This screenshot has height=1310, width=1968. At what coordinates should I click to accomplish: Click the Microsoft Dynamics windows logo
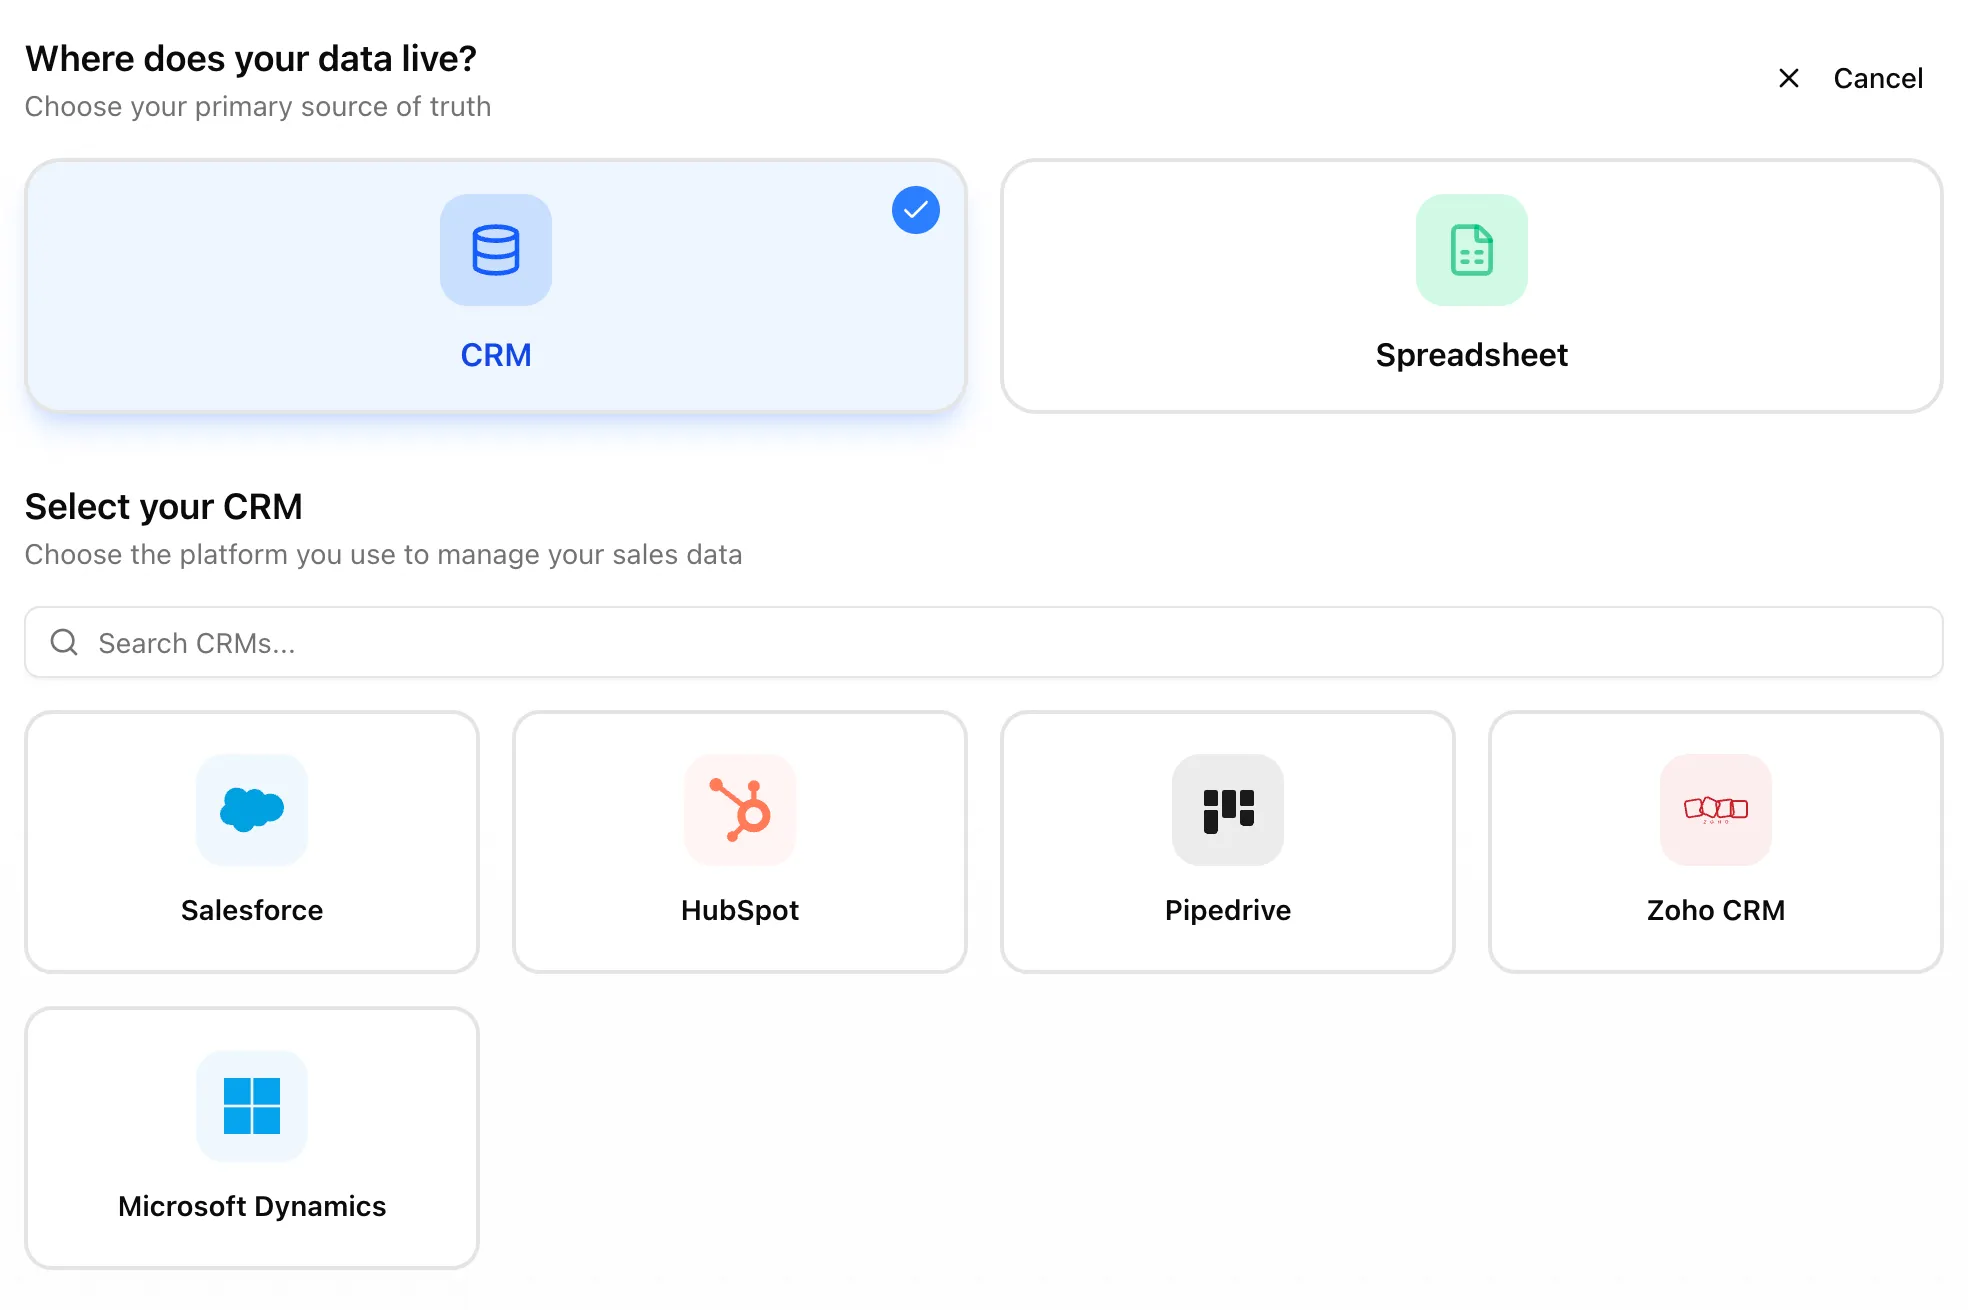[x=252, y=1106]
